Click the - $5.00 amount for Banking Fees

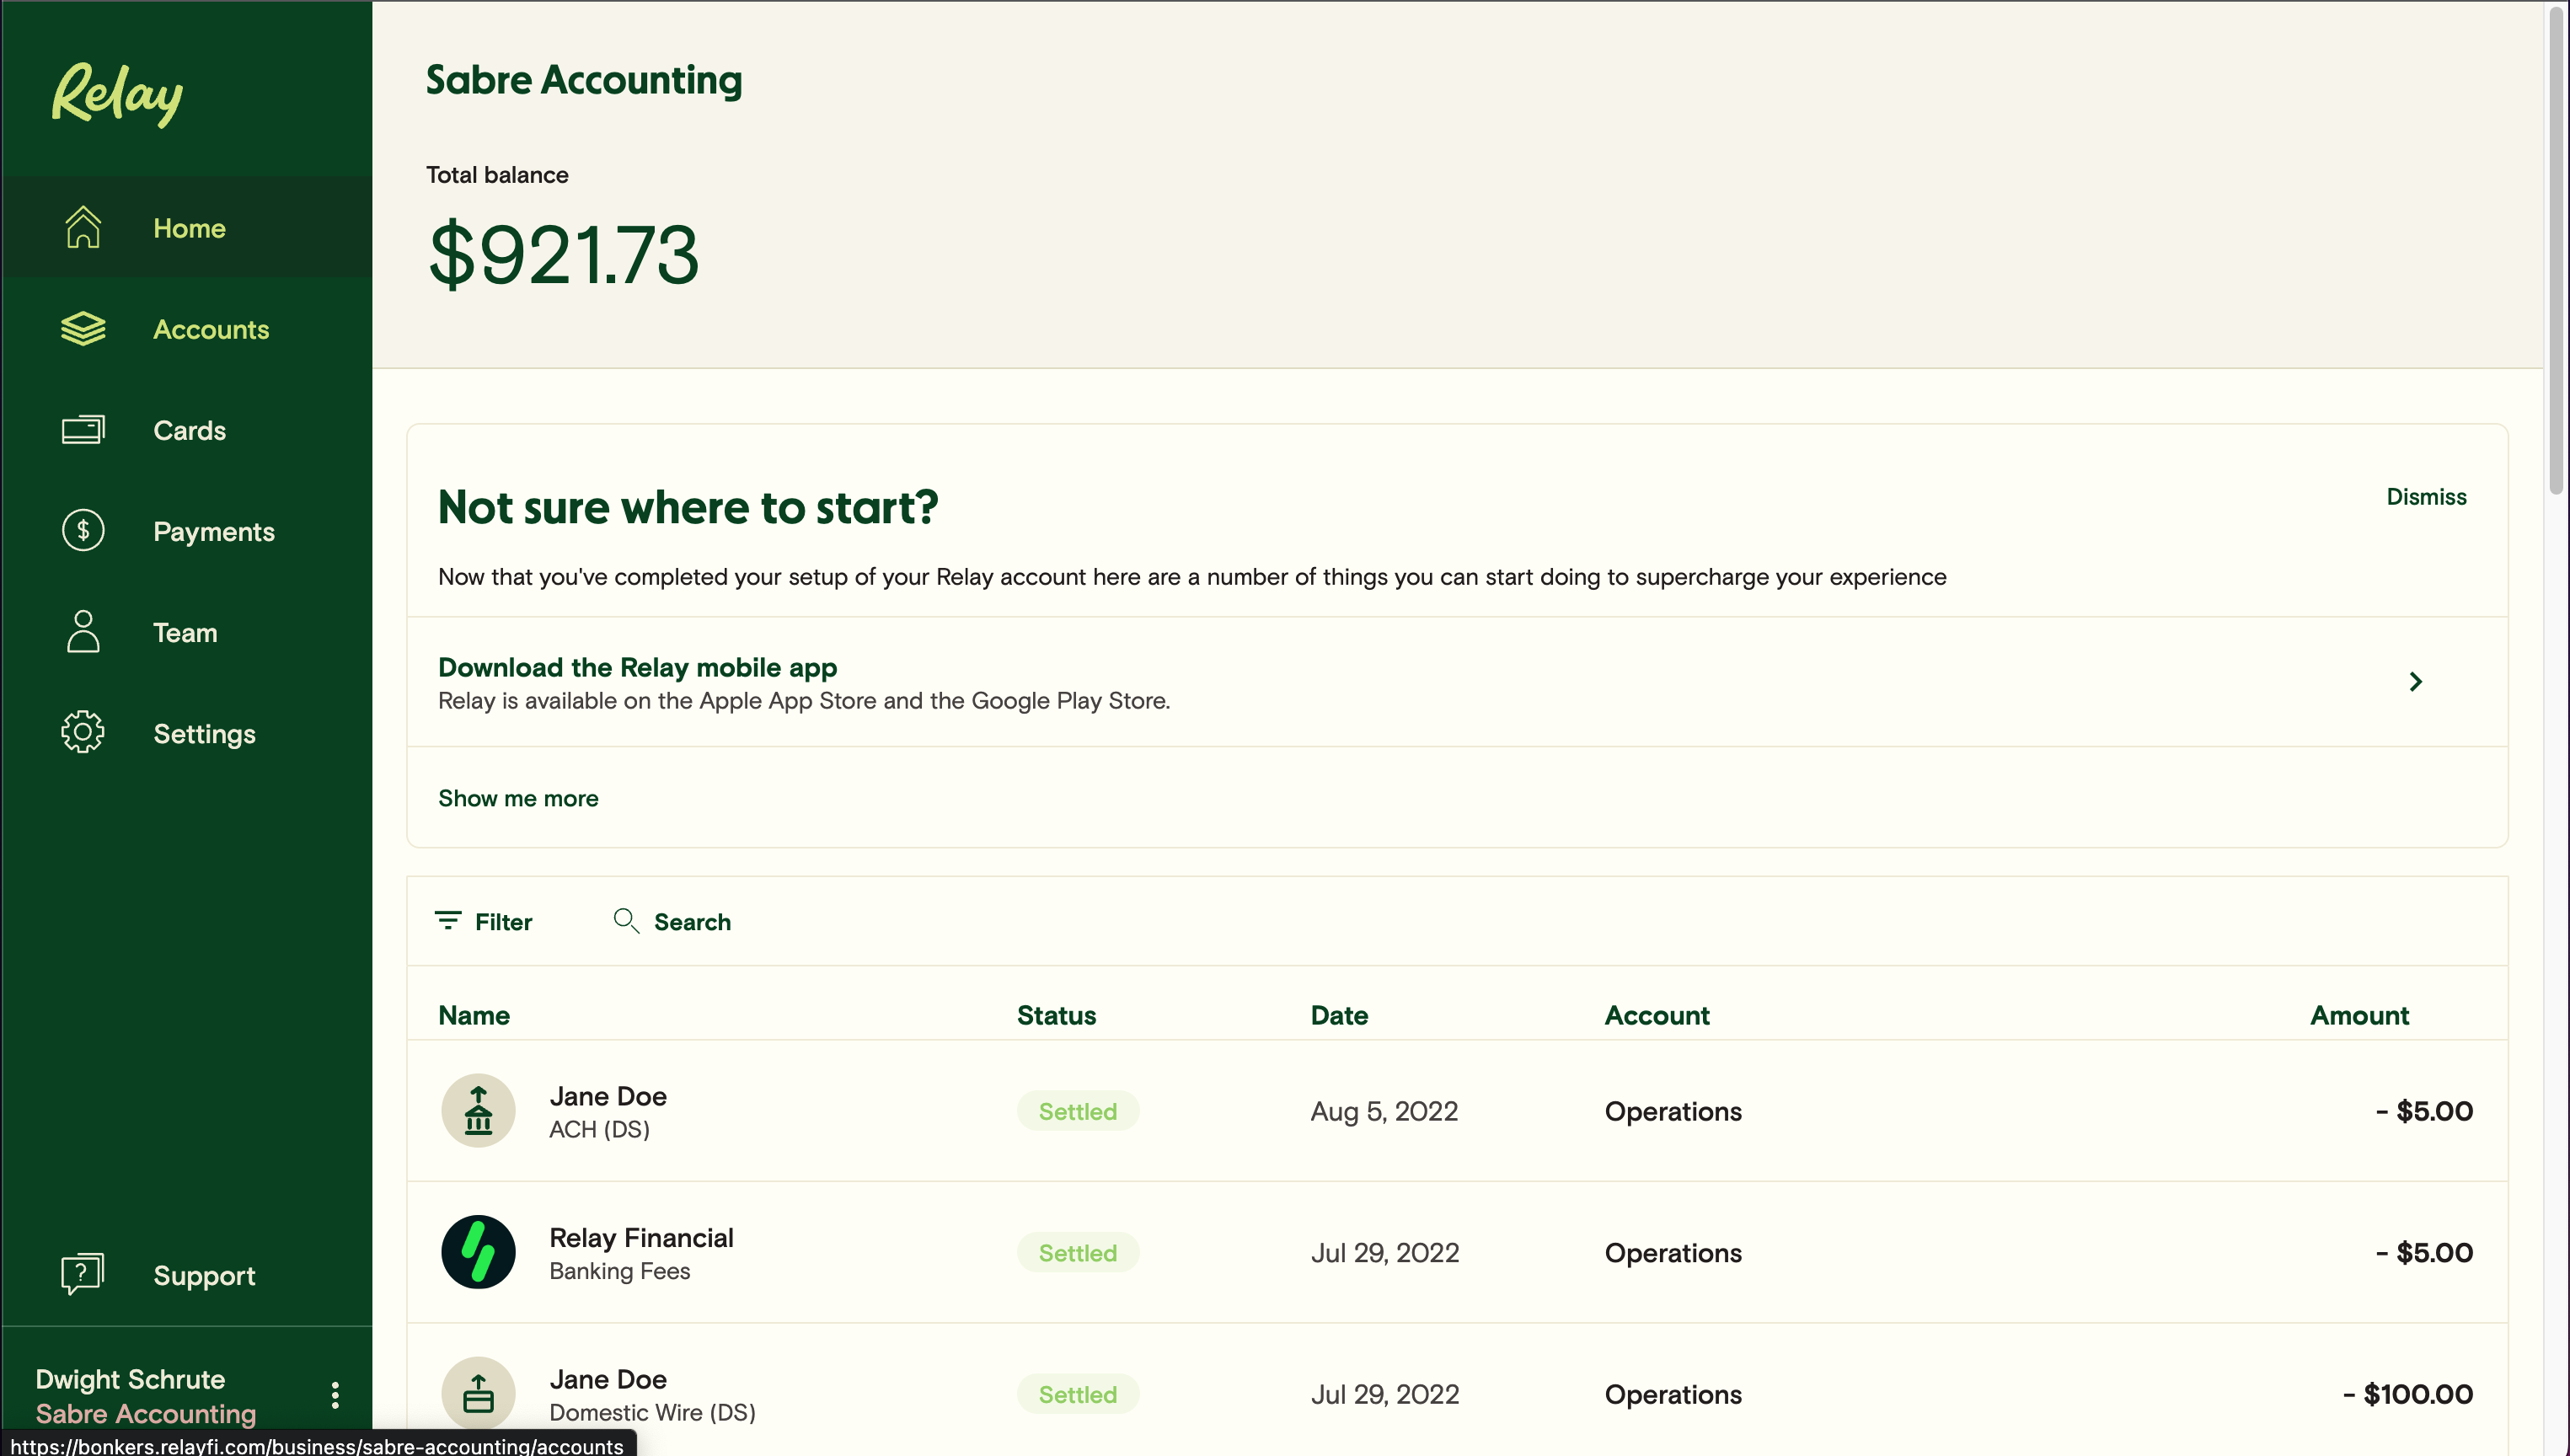[2424, 1252]
